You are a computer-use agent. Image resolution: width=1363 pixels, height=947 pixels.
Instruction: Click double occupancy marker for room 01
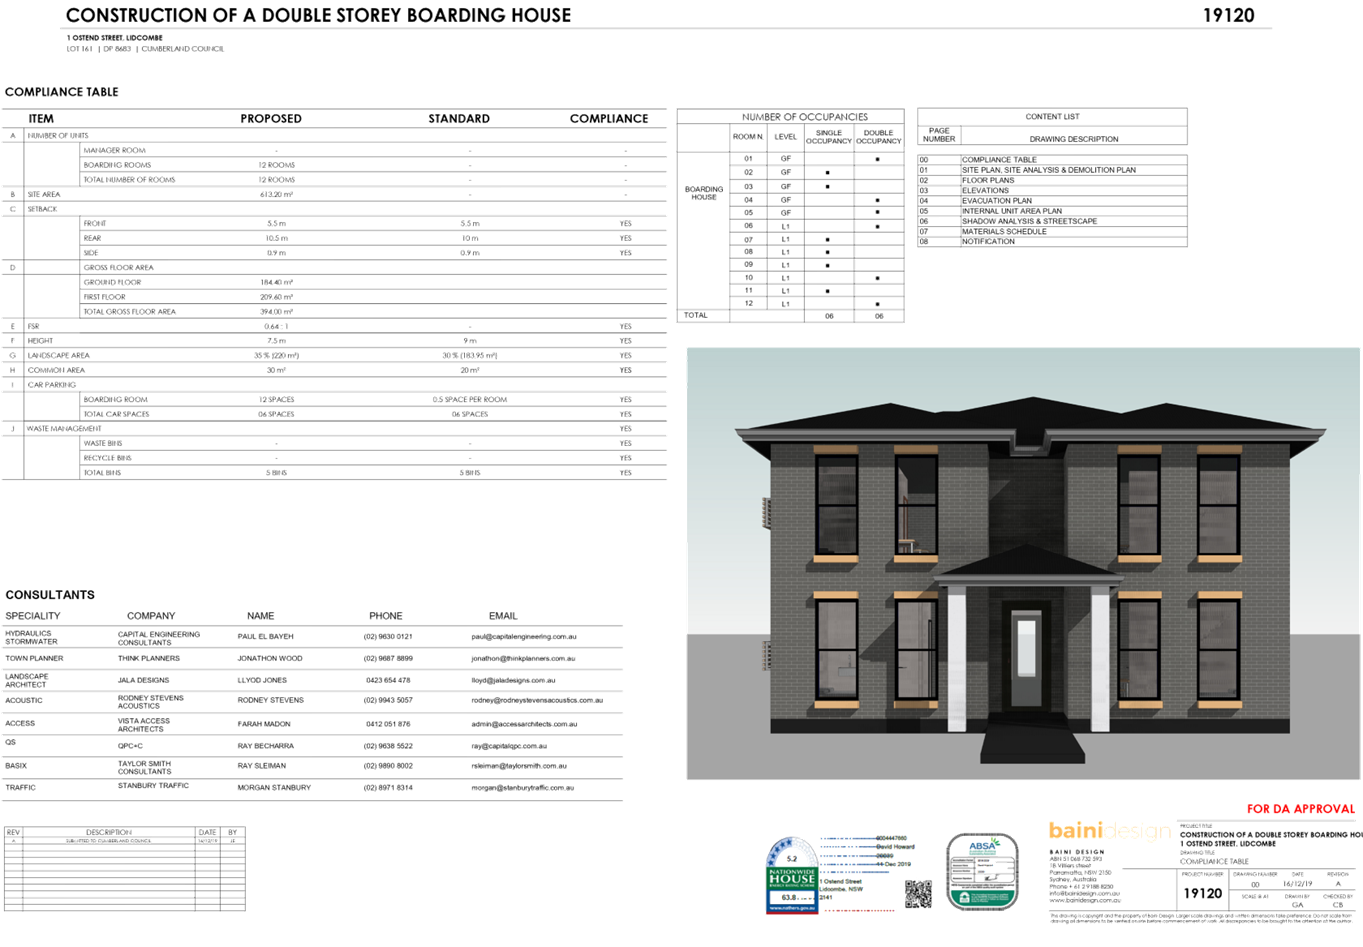click(x=877, y=159)
